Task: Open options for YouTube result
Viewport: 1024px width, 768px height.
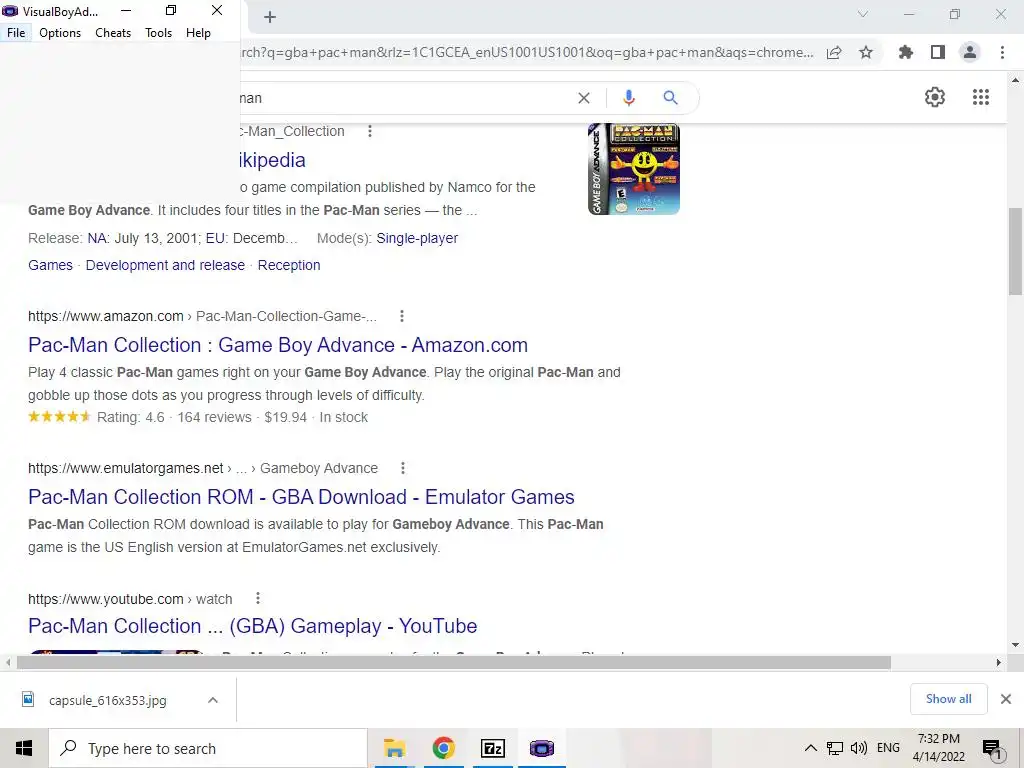Action: coord(258,598)
